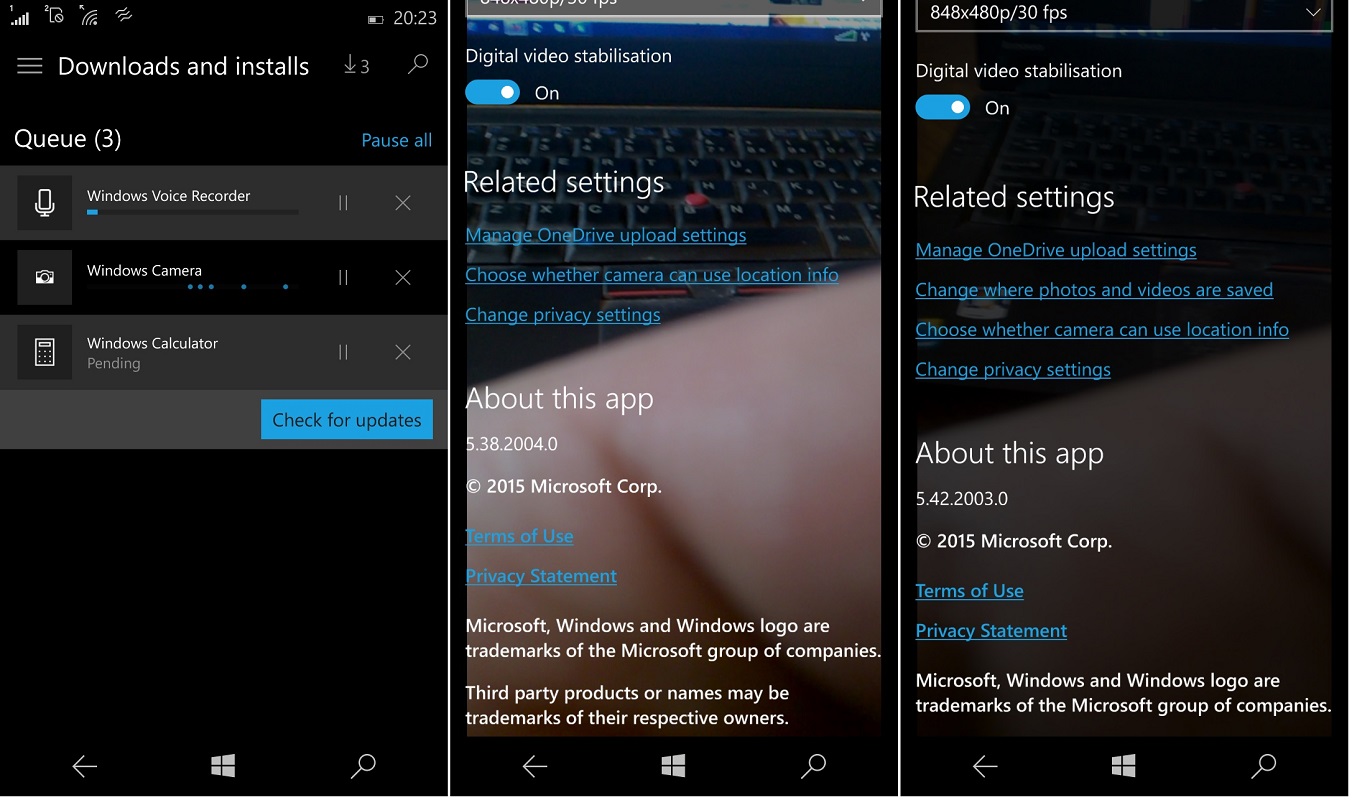Pause the Windows Voice Recorder download

point(343,203)
